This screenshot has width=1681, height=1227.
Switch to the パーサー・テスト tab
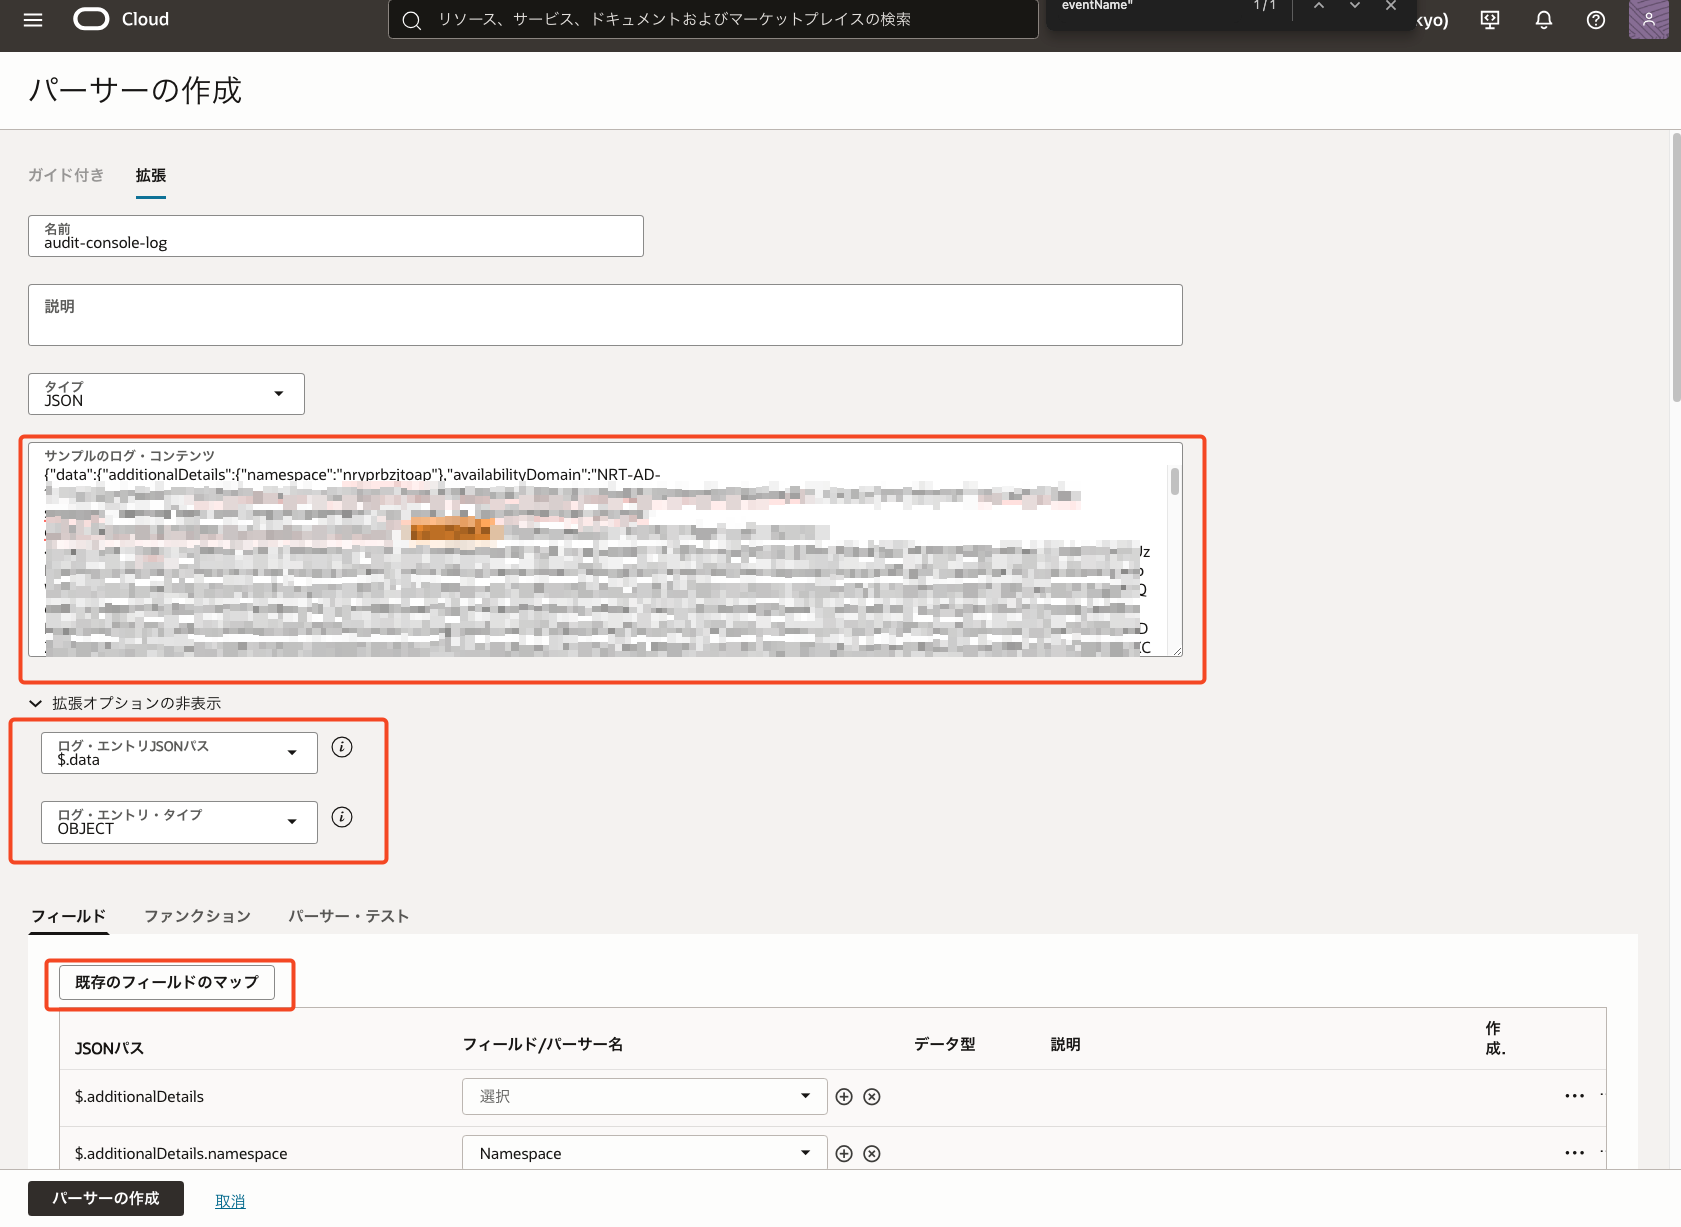(348, 916)
